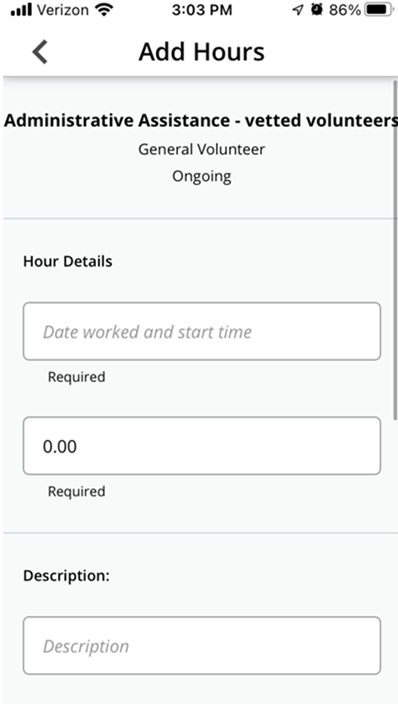Tap the Add Hours page title
The image size is (398, 711).
[201, 52]
